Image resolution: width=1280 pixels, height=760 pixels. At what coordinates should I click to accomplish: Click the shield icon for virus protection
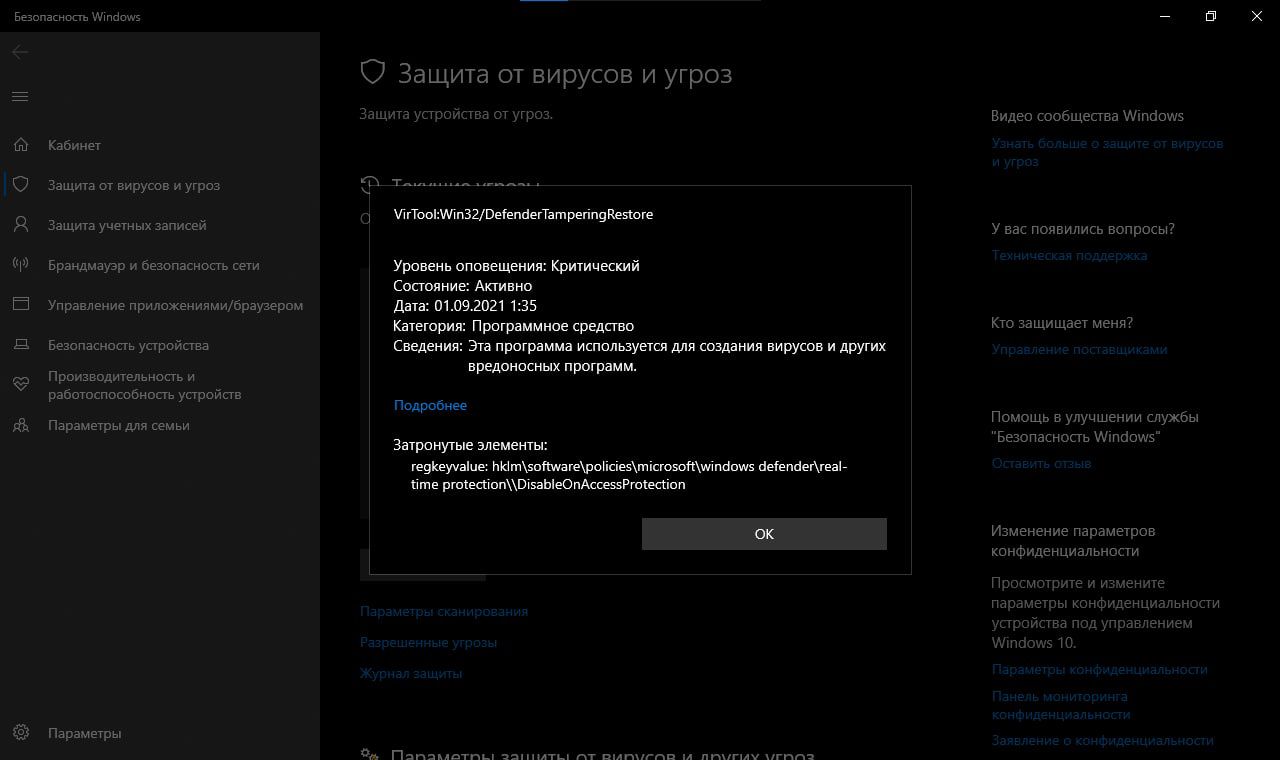click(21, 185)
